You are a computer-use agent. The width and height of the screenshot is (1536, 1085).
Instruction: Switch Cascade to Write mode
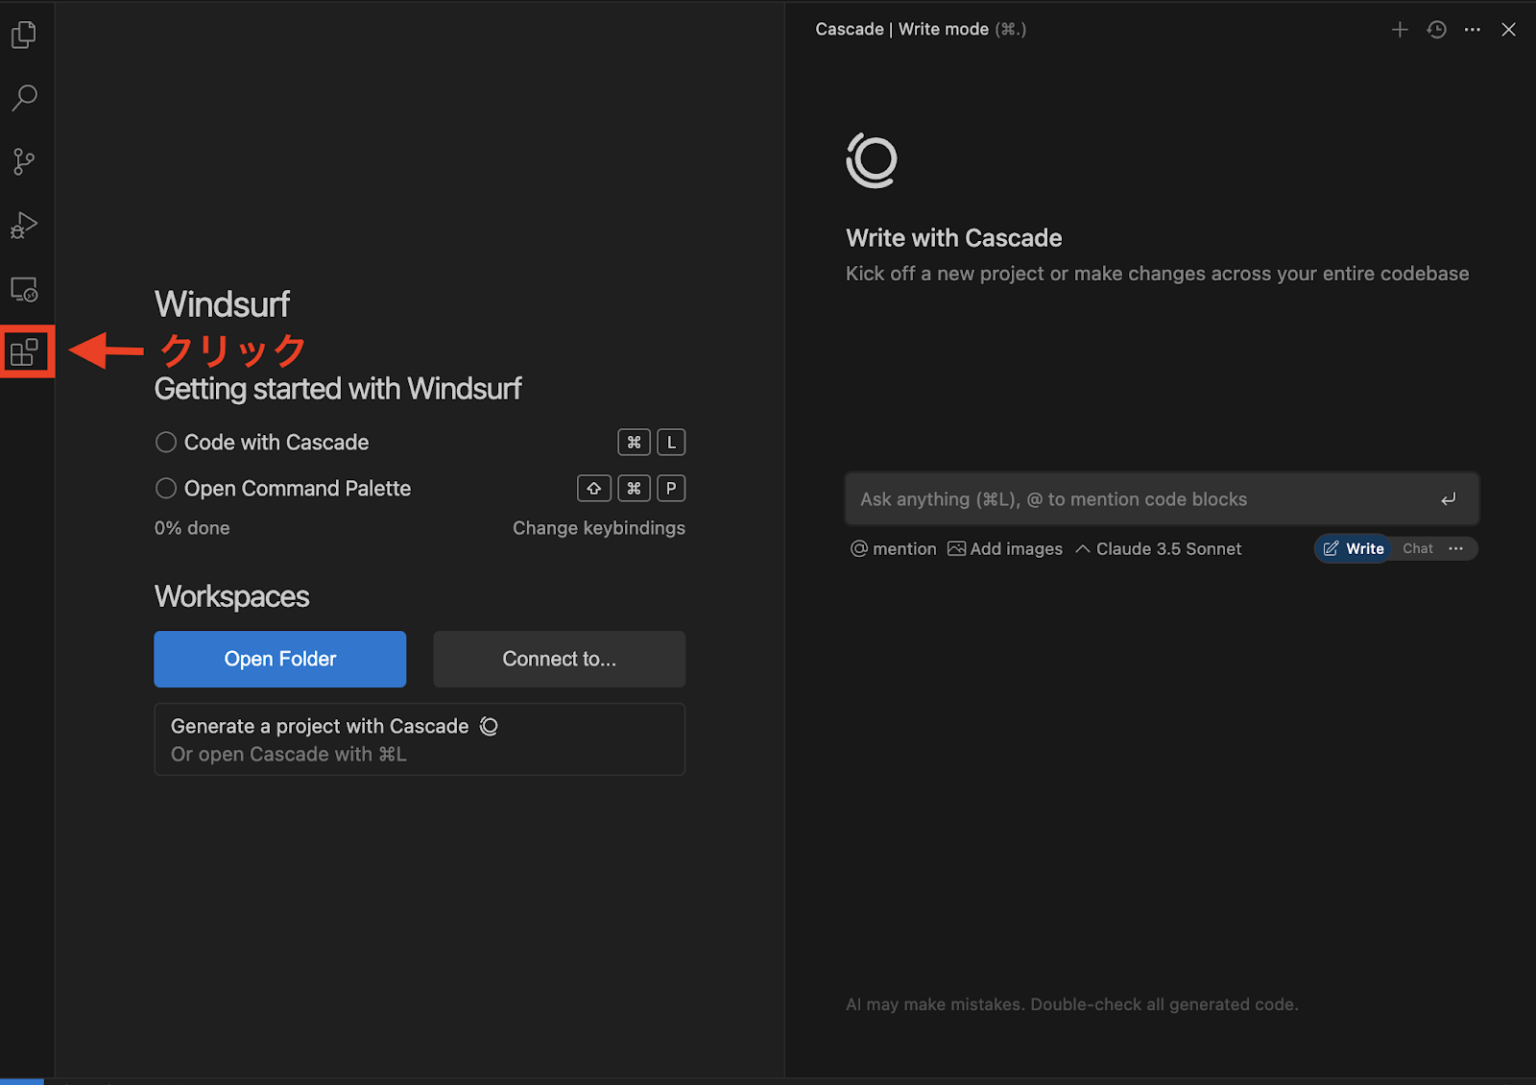1354,548
